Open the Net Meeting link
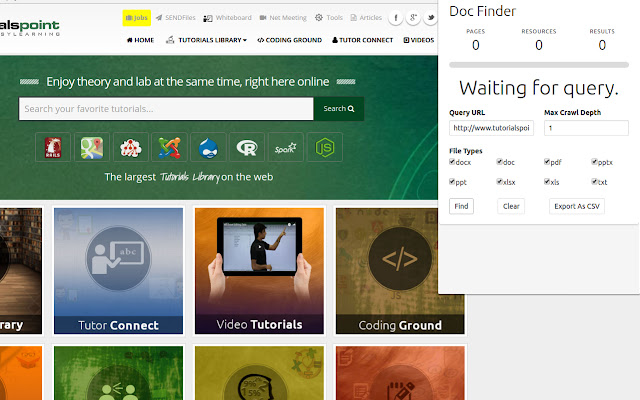This screenshot has width=640, height=400. coord(283,18)
